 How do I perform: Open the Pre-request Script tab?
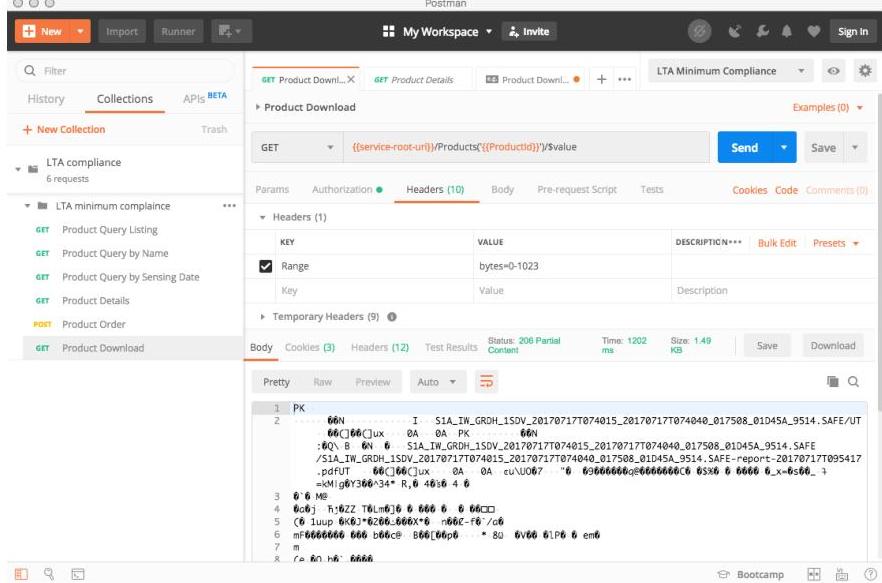point(577,190)
